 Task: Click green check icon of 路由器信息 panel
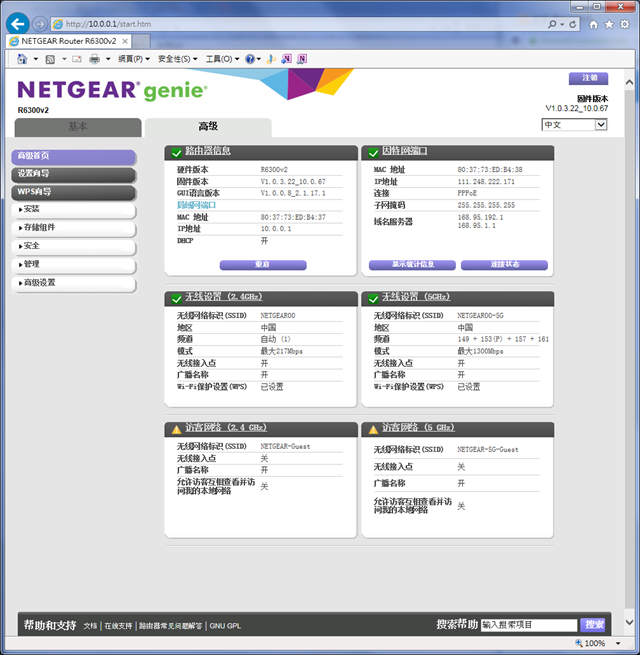176,152
